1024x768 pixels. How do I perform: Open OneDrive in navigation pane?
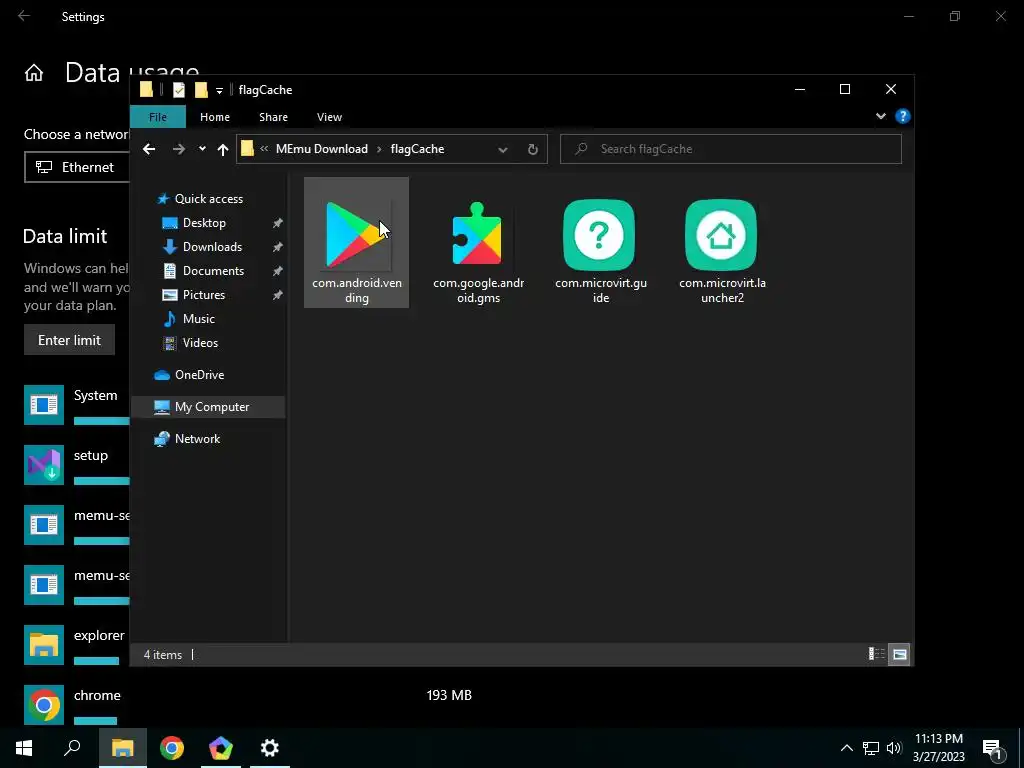199,375
